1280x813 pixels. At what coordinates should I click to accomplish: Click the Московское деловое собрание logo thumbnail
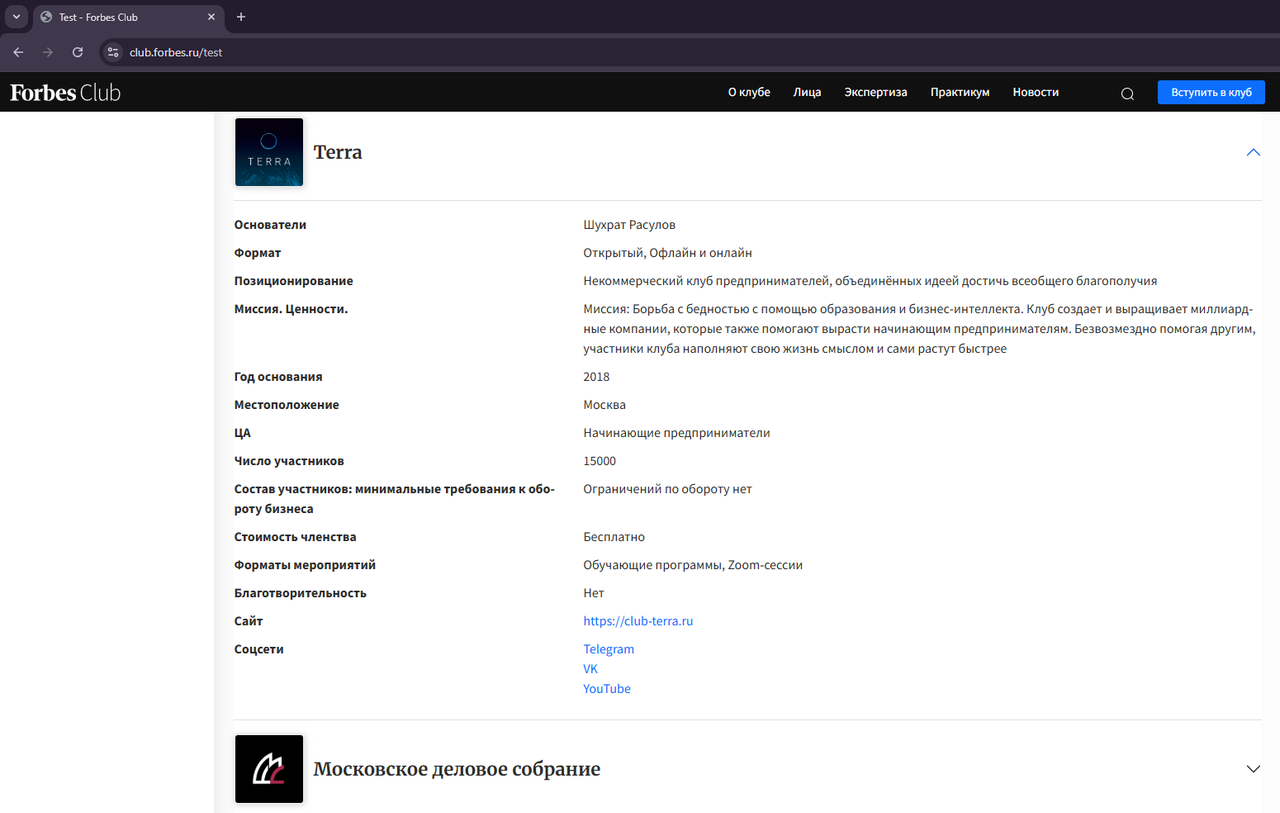(269, 769)
